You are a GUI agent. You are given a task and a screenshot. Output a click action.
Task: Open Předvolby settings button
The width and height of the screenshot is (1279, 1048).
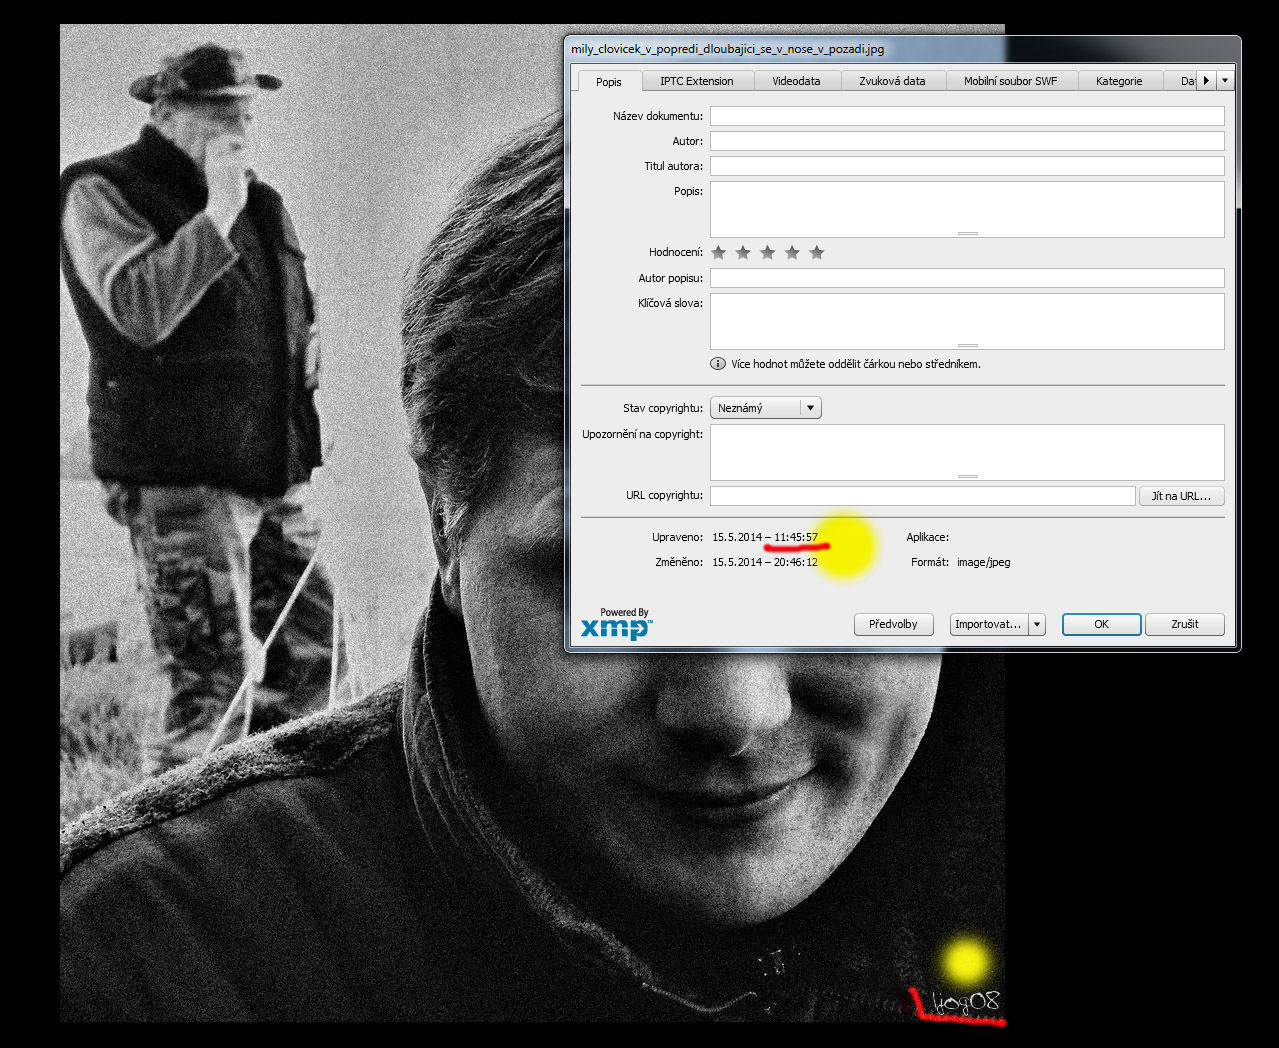tap(893, 625)
